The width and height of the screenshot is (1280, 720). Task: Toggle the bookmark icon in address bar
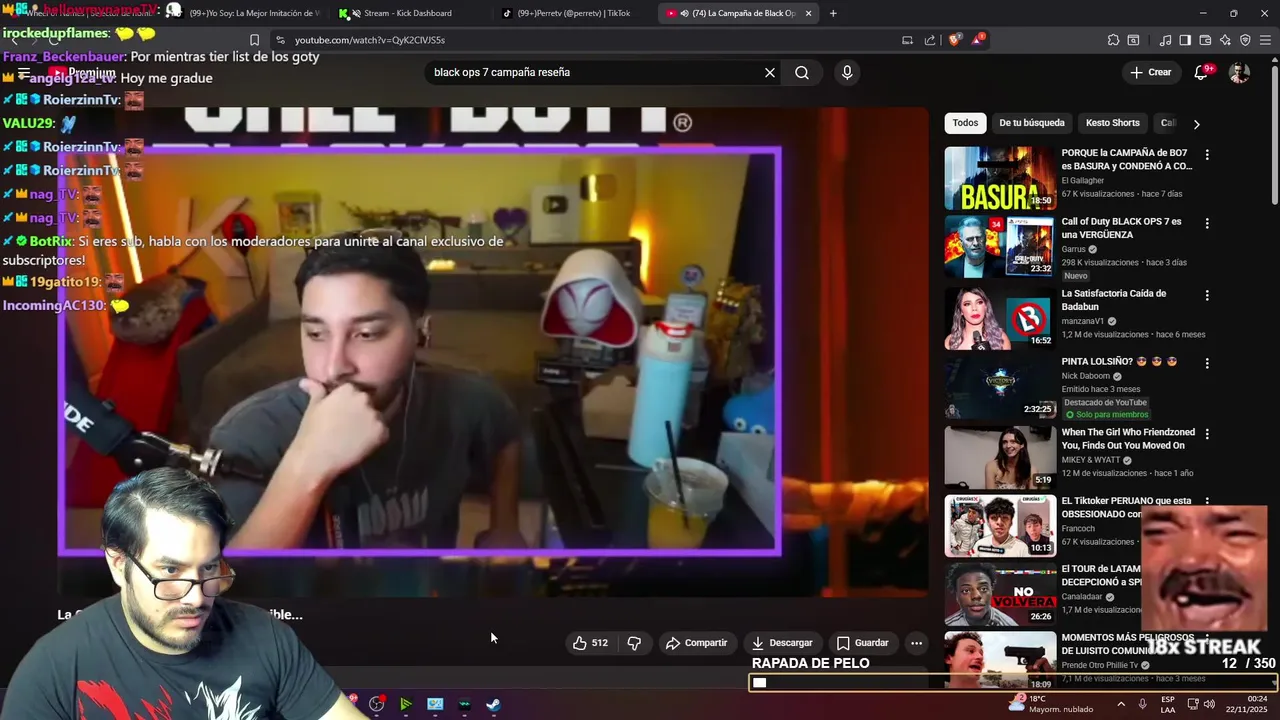click(x=255, y=40)
